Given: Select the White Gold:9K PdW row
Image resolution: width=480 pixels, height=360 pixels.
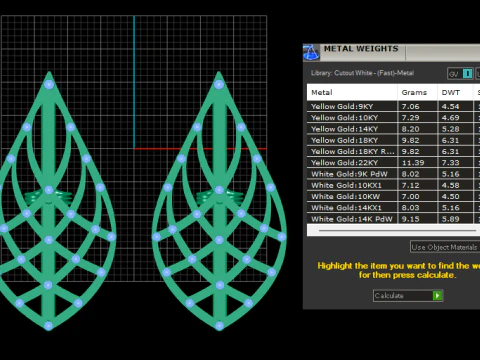Looking at the screenshot, I should tap(393, 174).
